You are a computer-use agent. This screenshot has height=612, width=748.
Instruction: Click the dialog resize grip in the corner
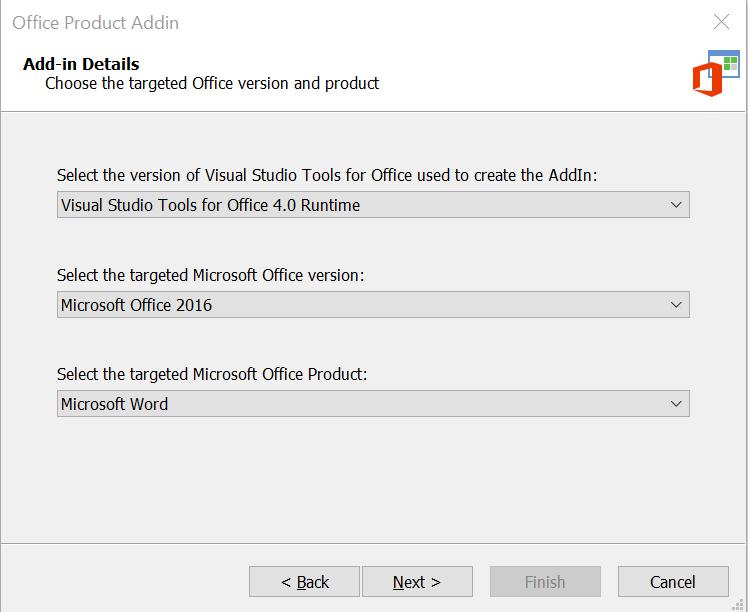click(x=738, y=605)
